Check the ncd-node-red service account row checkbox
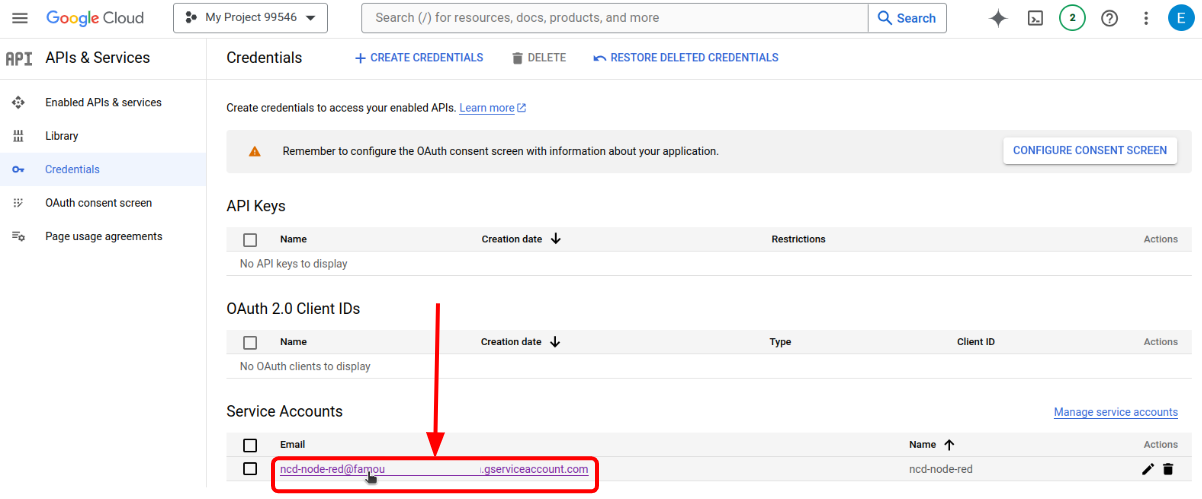Viewport: 1202px width, 499px height. pyautogui.click(x=250, y=469)
